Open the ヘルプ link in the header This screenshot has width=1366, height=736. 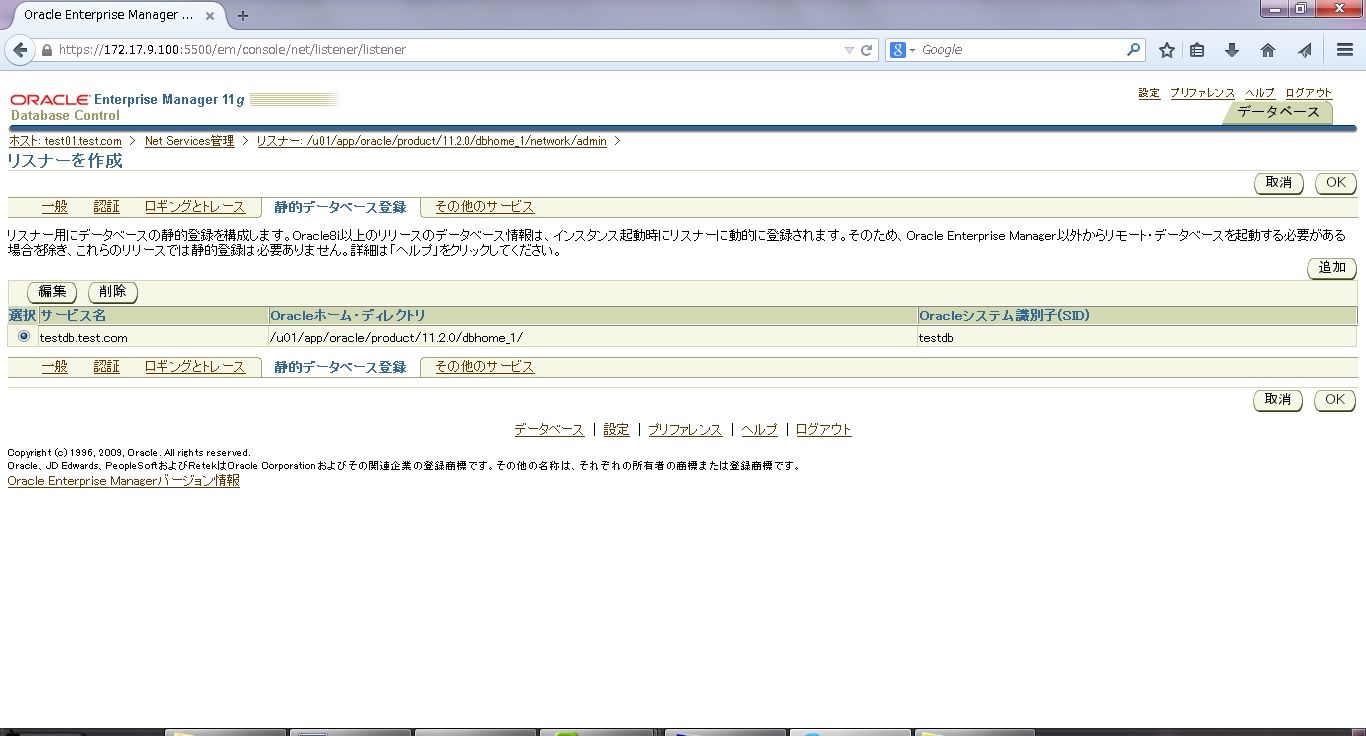click(1260, 93)
